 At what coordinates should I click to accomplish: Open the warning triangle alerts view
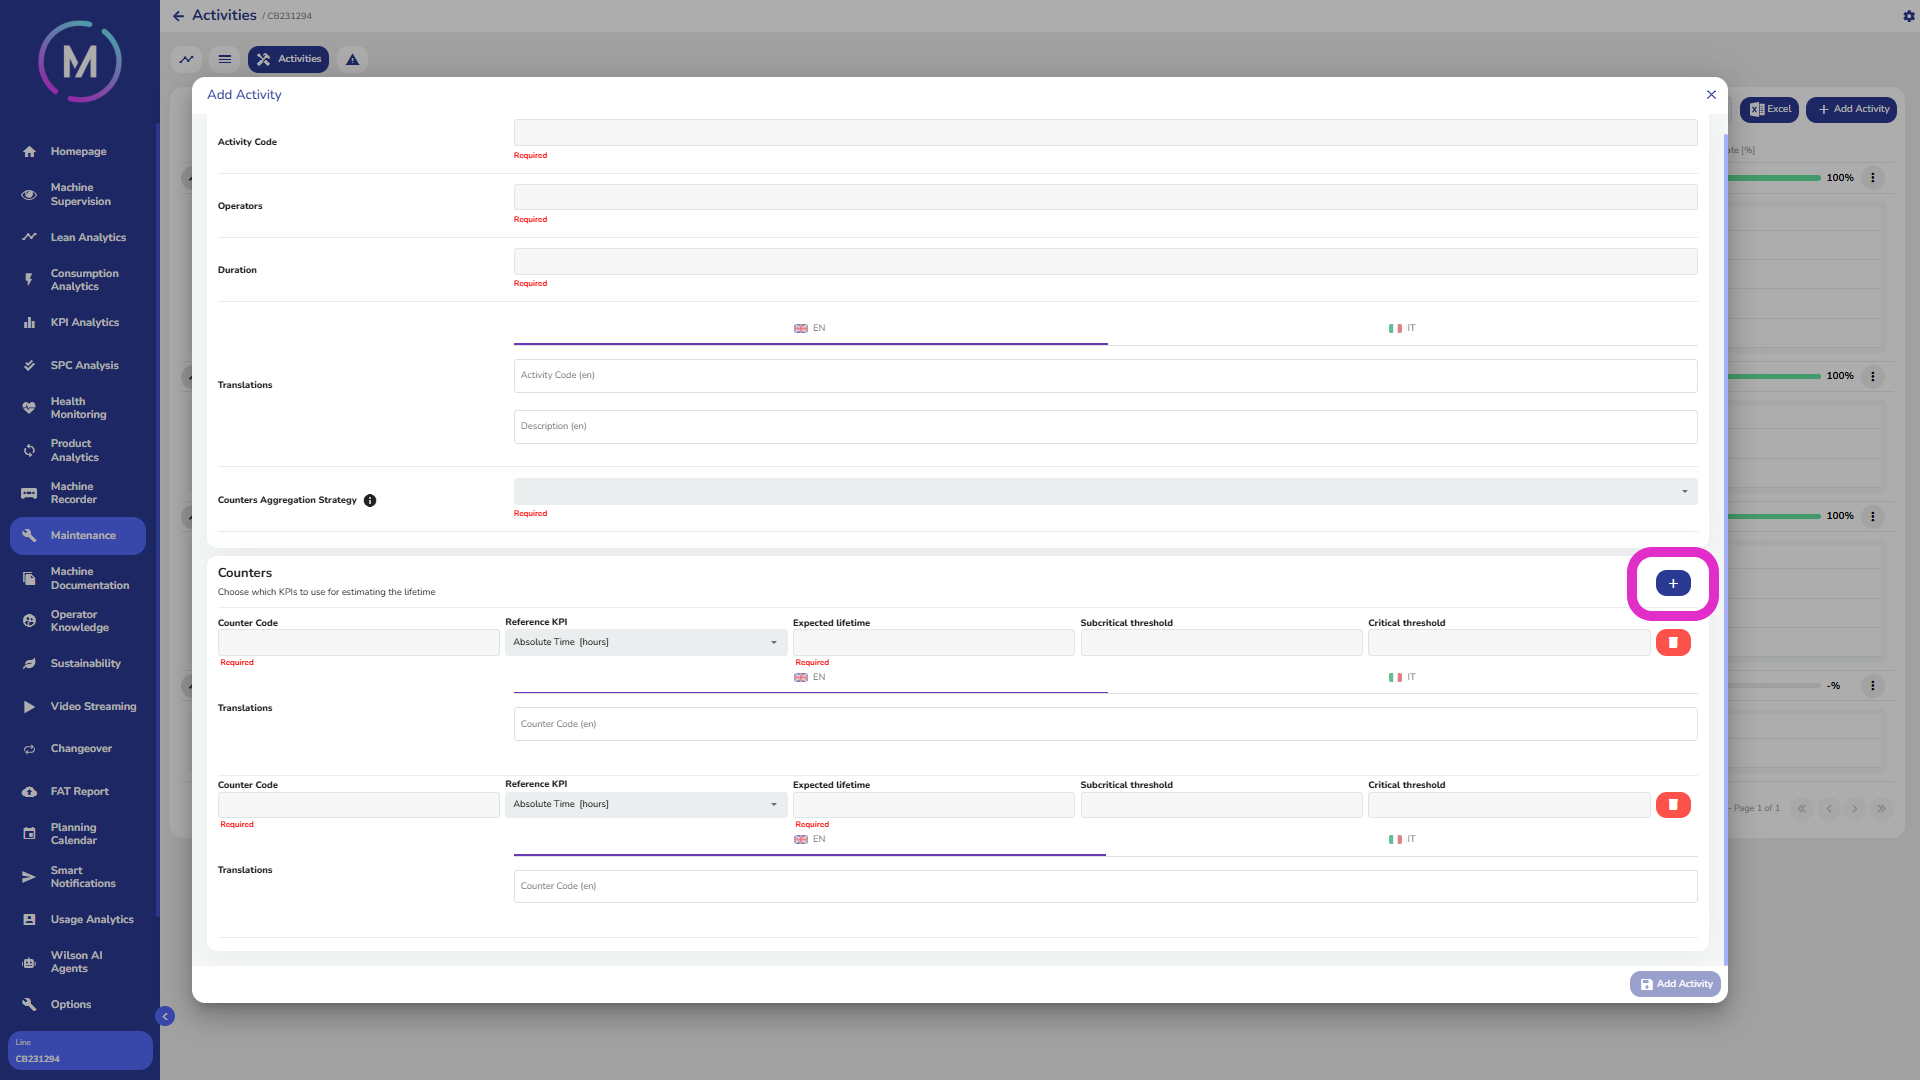point(352,59)
